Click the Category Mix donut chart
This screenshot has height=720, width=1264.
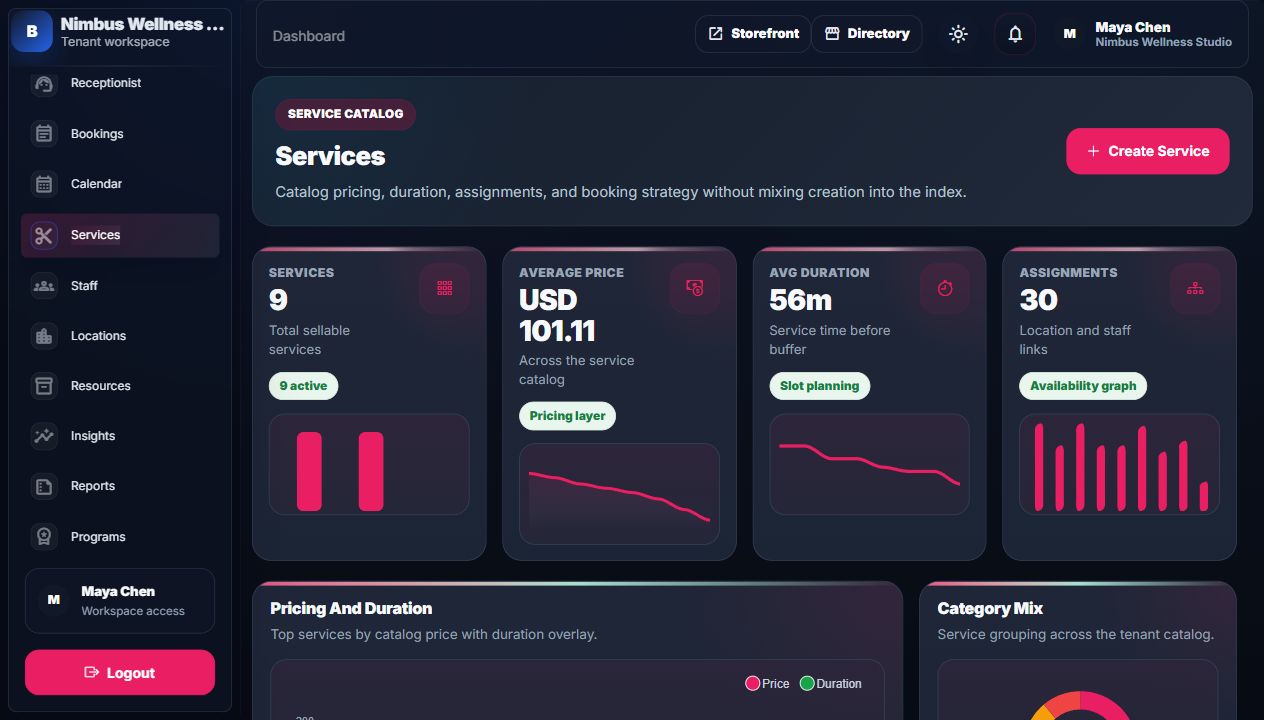[x=1081, y=705]
